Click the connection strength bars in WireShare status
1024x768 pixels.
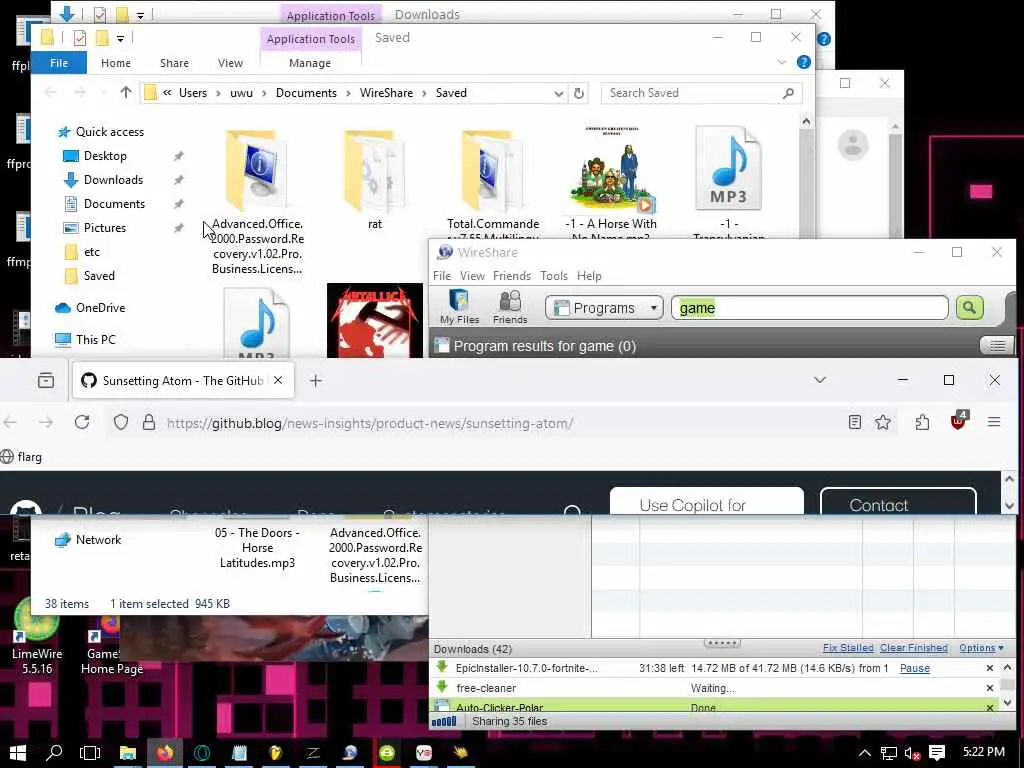click(x=444, y=721)
